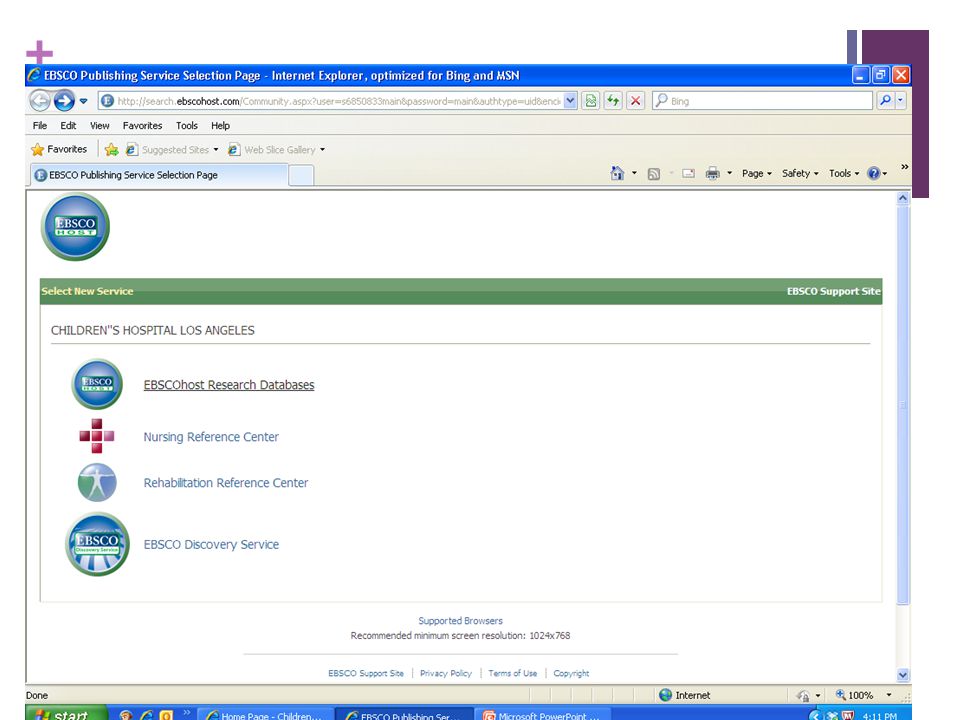The width and height of the screenshot is (960, 720).
Task: Open the Privacy Policy footer link
Action: pyautogui.click(x=446, y=673)
